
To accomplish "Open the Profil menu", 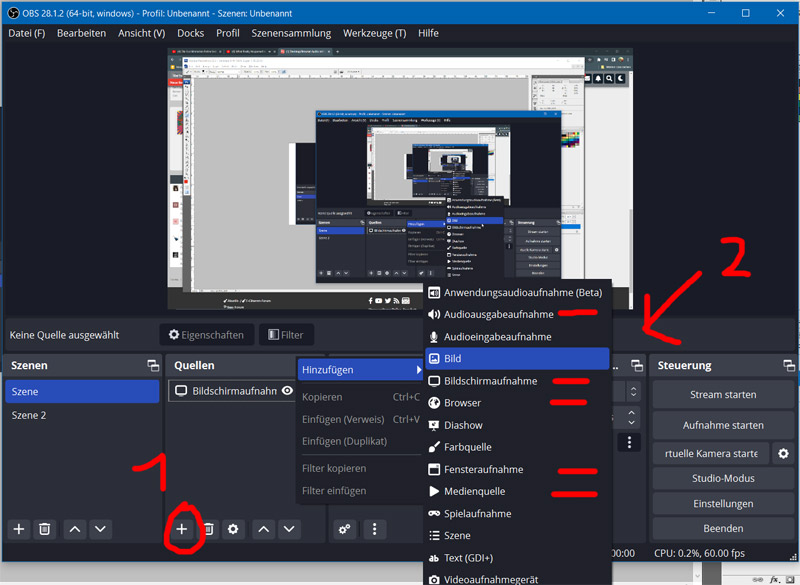I will (228, 33).
